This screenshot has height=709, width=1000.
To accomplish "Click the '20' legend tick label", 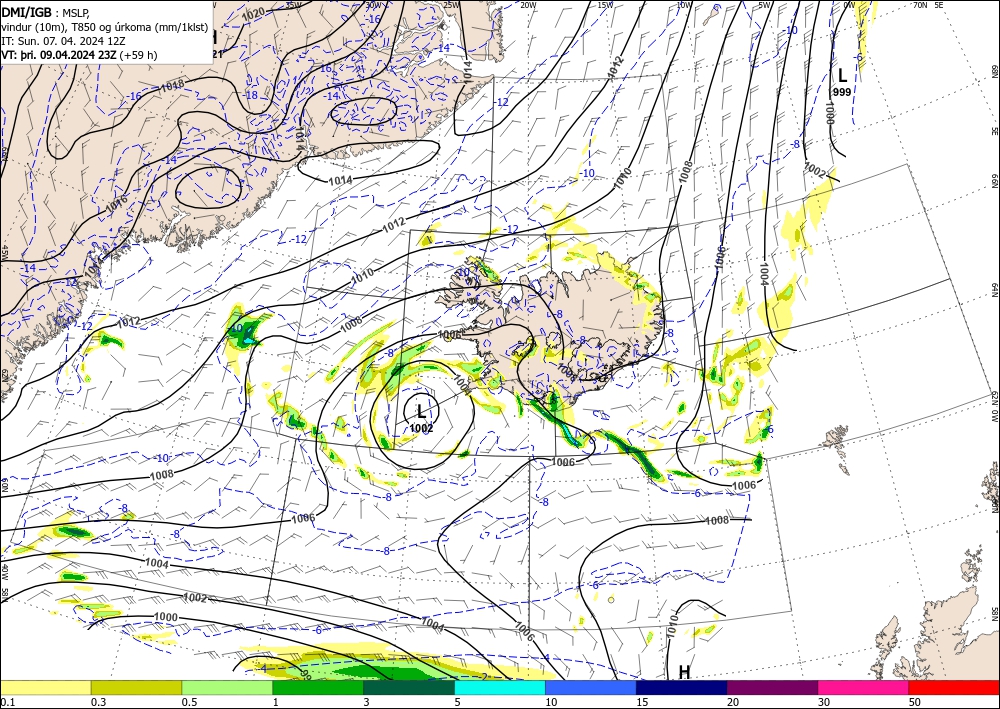I will (x=733, y=702).
